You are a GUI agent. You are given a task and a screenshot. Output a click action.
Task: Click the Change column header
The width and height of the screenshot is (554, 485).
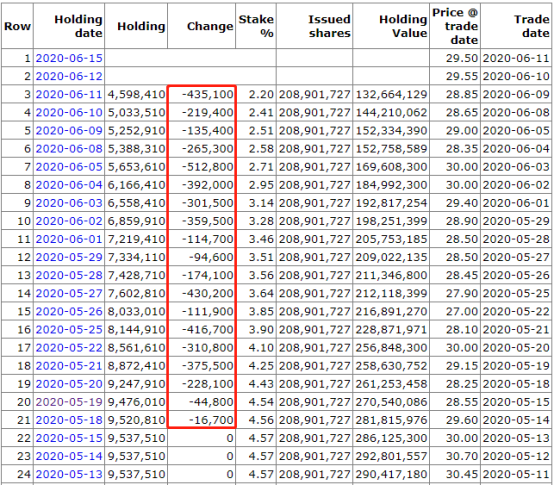[x=210, y=26]
